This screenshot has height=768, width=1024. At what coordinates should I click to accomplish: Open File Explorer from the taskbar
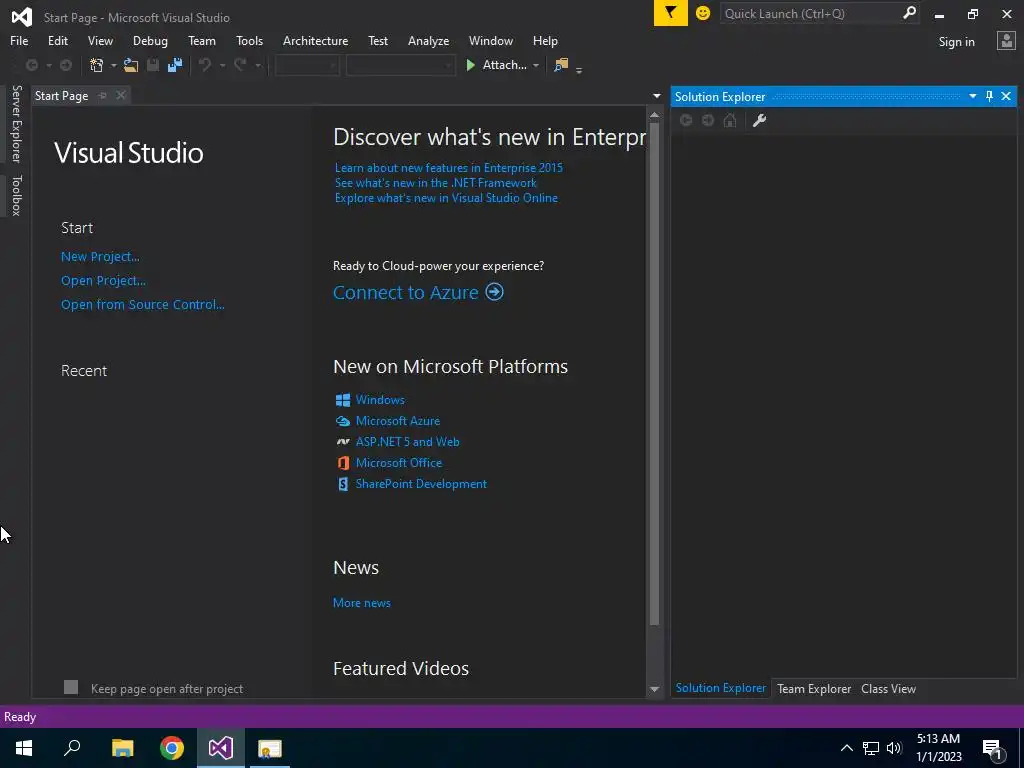coord(123,748)
